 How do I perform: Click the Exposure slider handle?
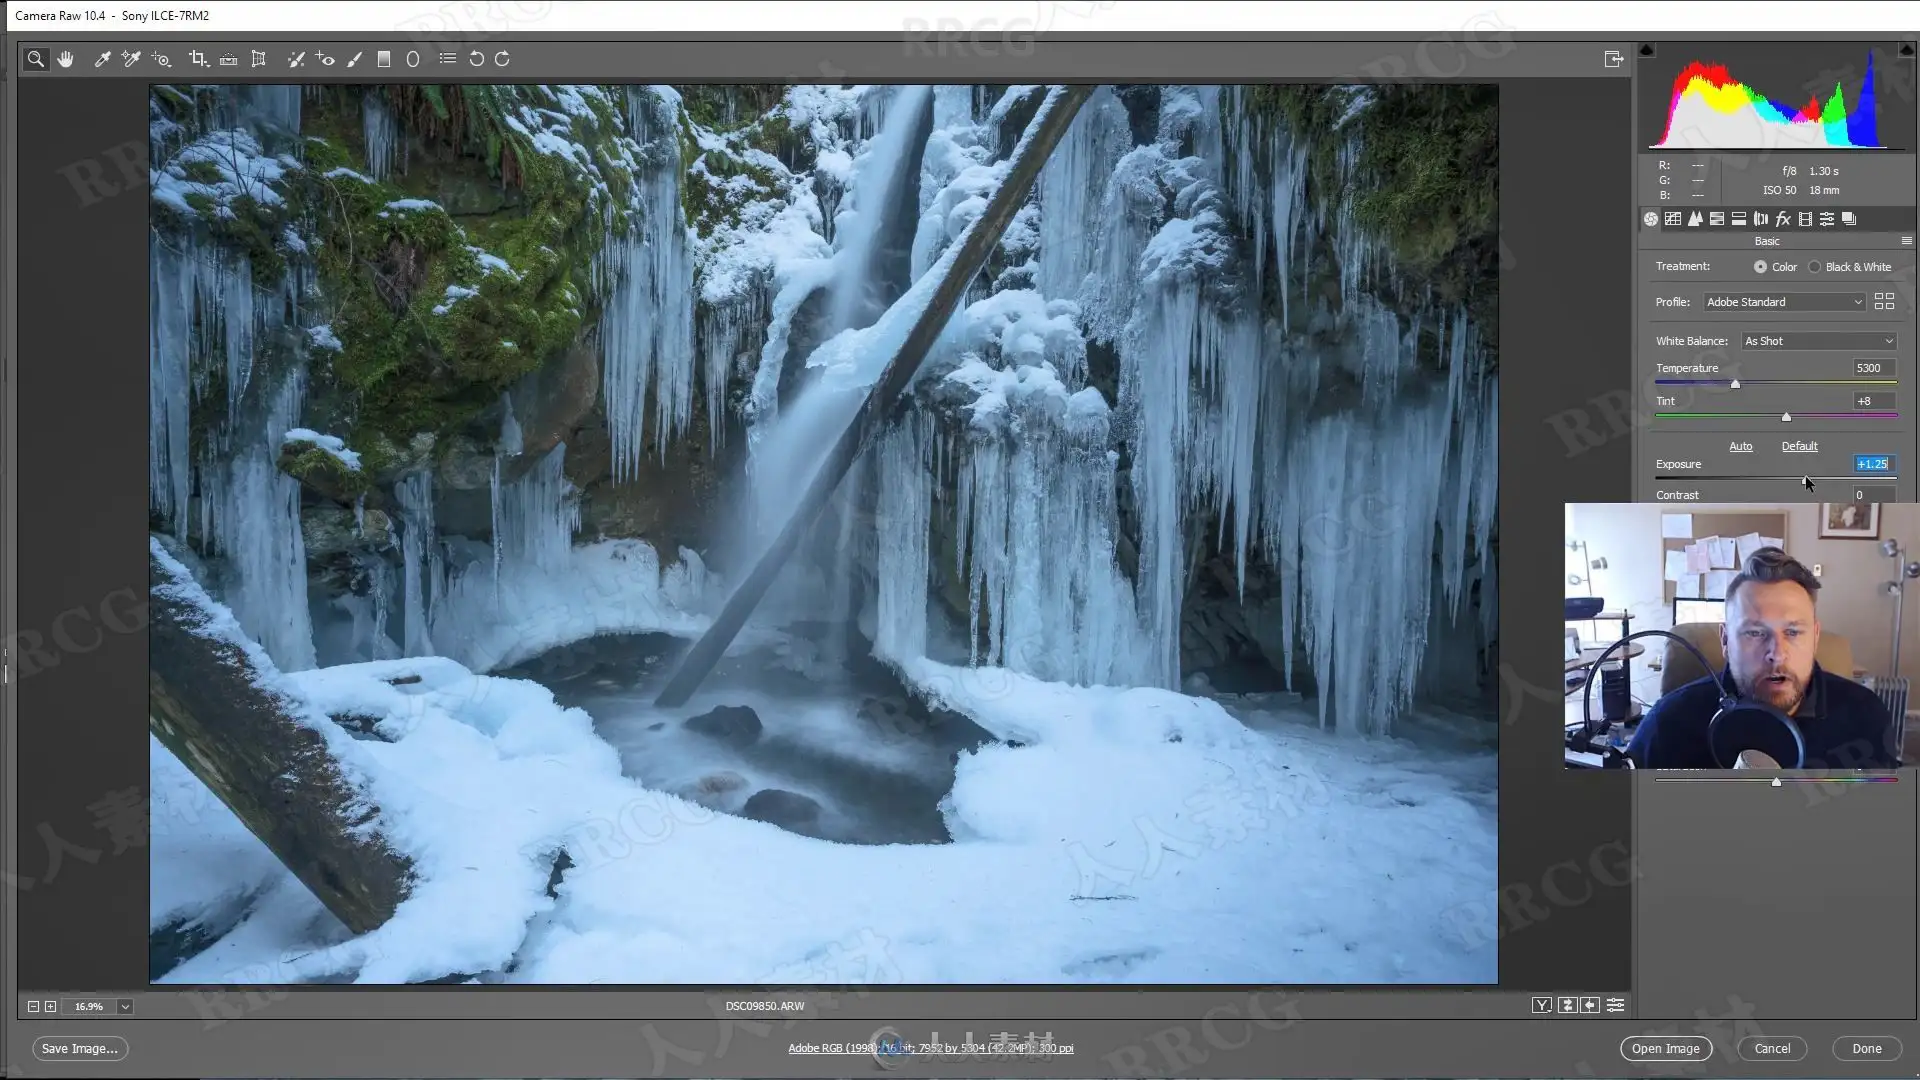[1806, 480]
